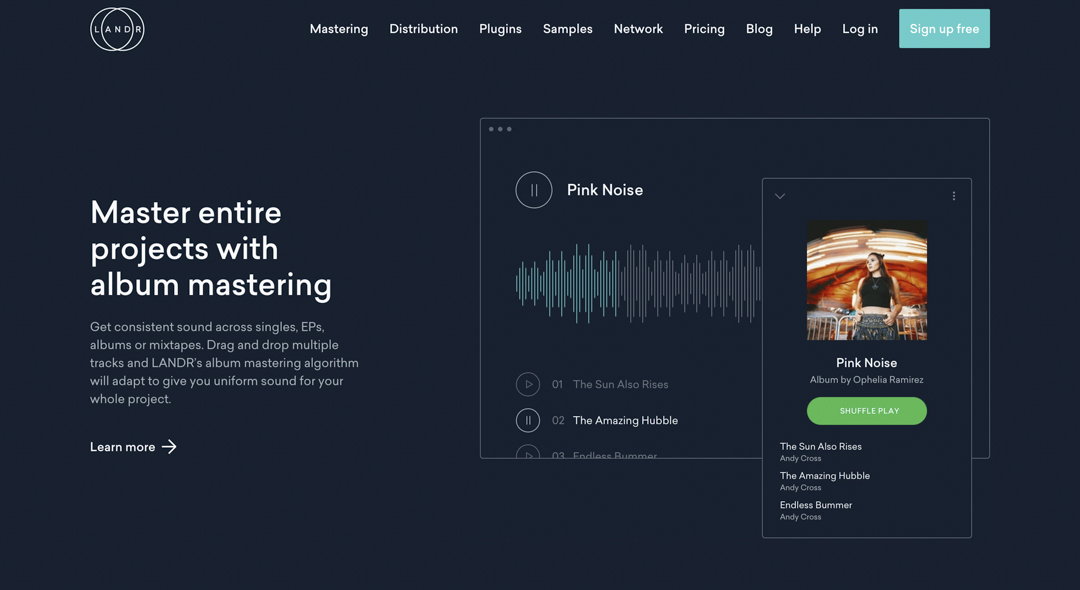1080x590 pixels.
Task: Click the Master entire projects heading
Action: pyautogui.click(x=211, y=249)
